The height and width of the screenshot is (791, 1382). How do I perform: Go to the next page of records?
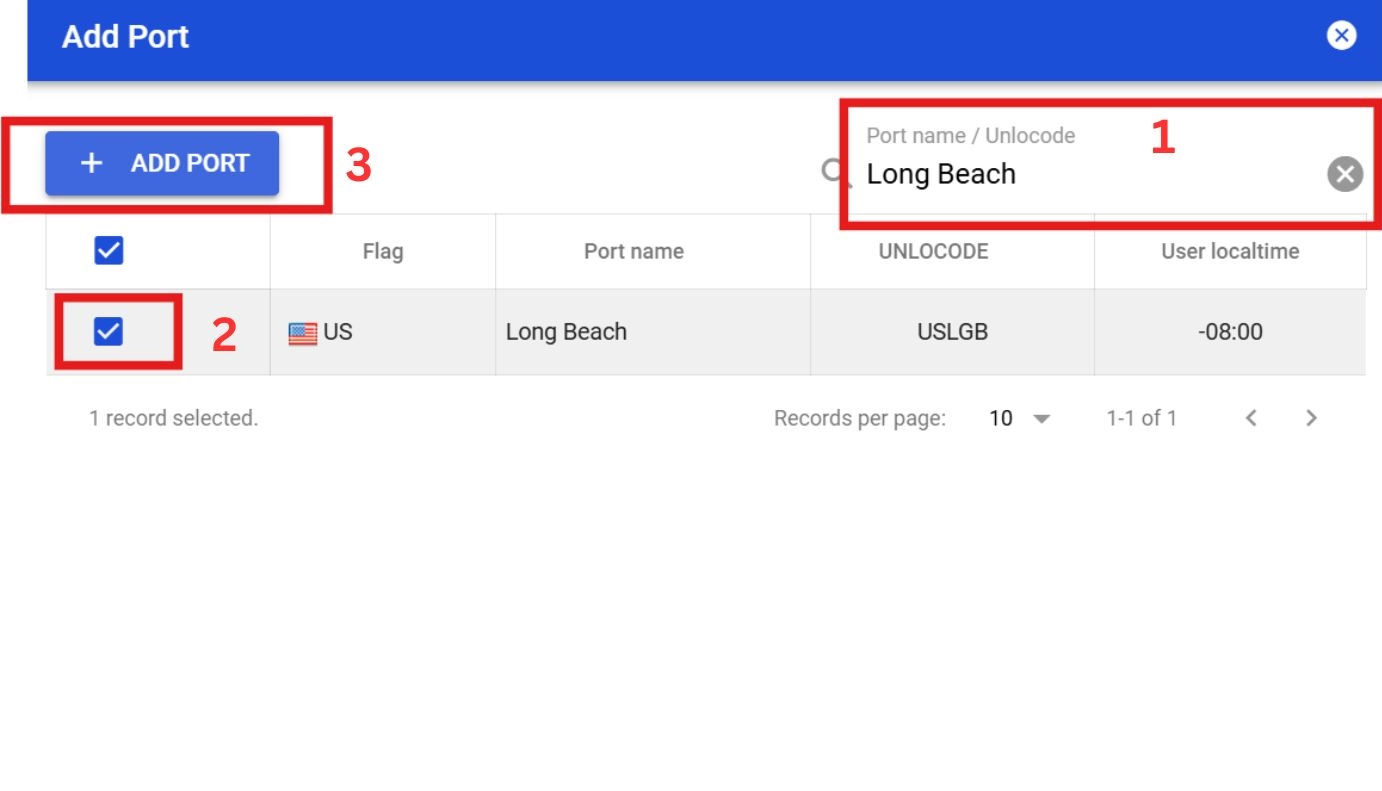click(1311, 418)
